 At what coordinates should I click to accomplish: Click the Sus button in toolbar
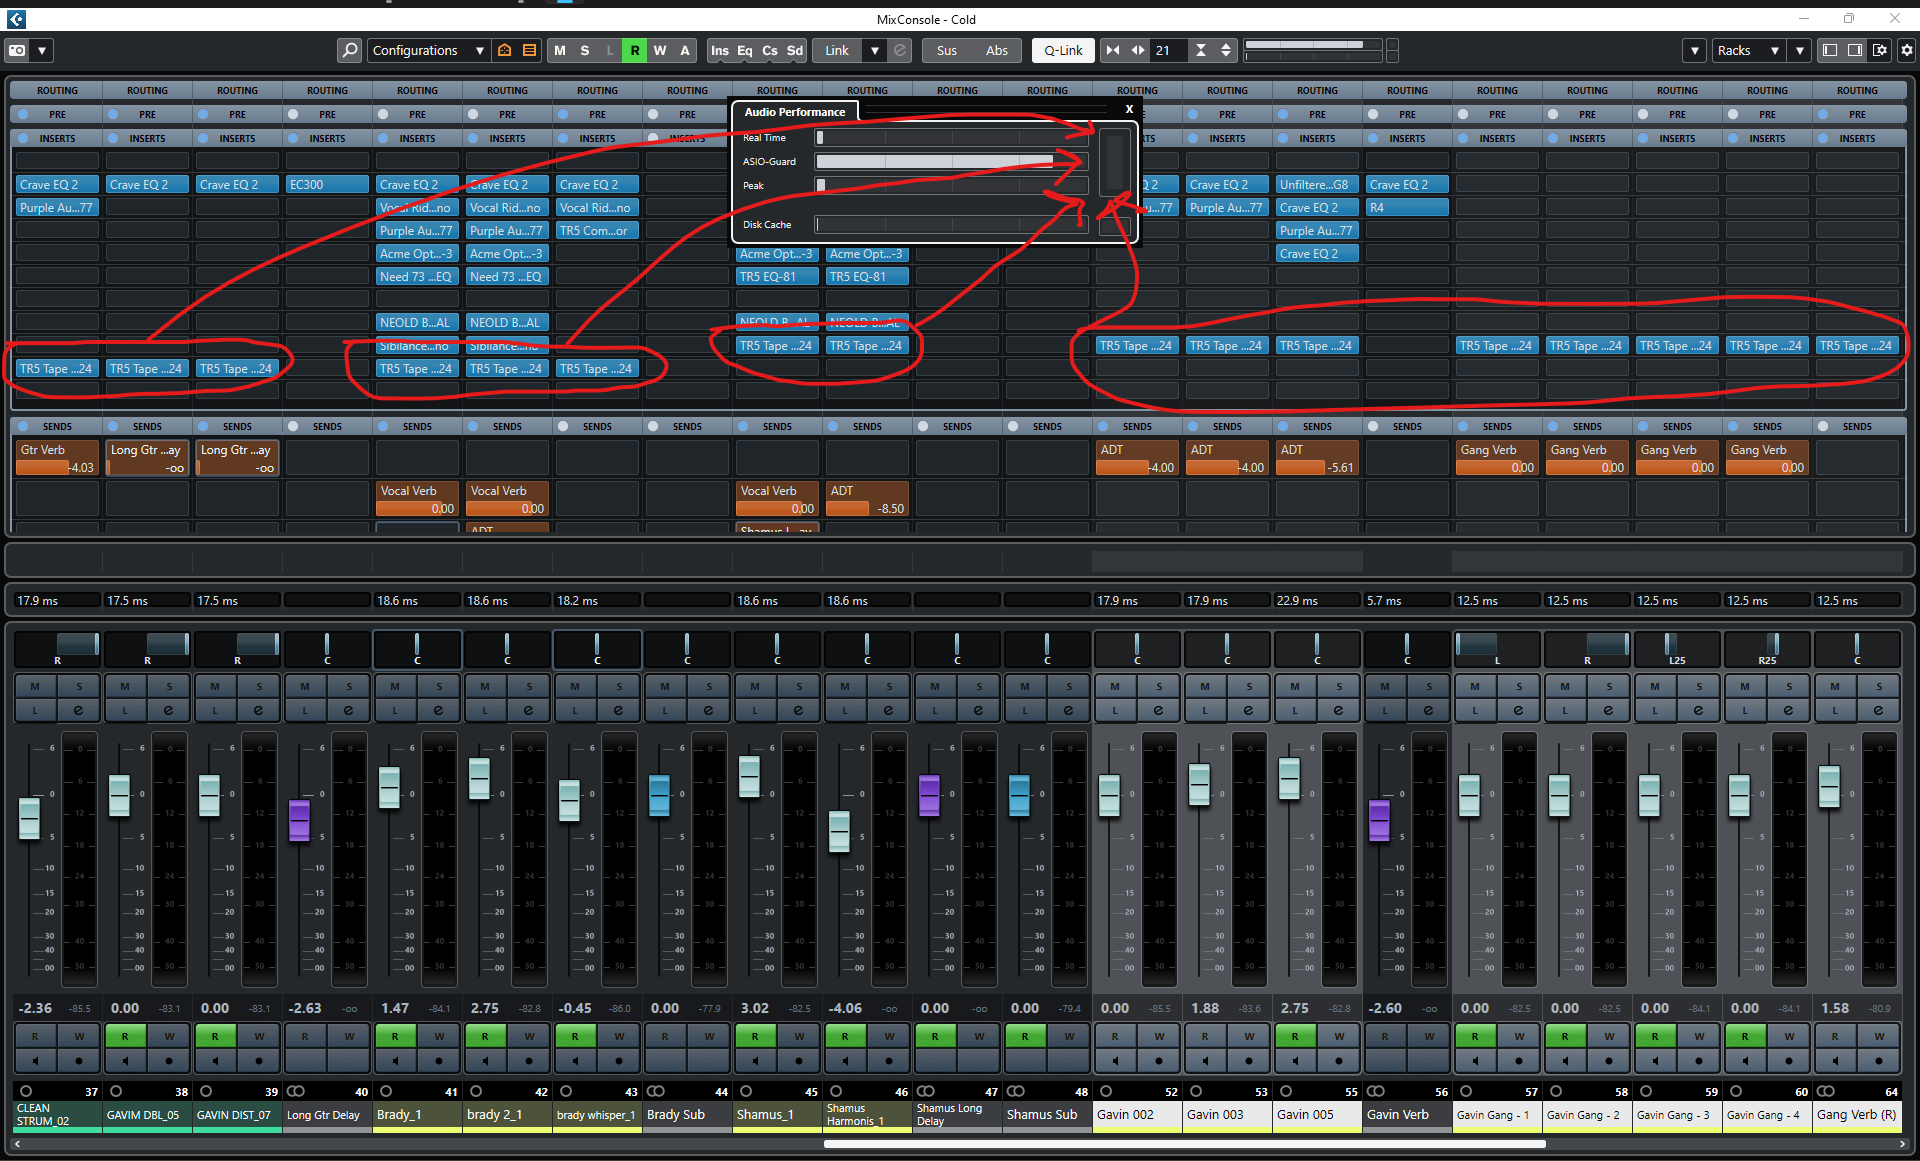tap(947, 50)
